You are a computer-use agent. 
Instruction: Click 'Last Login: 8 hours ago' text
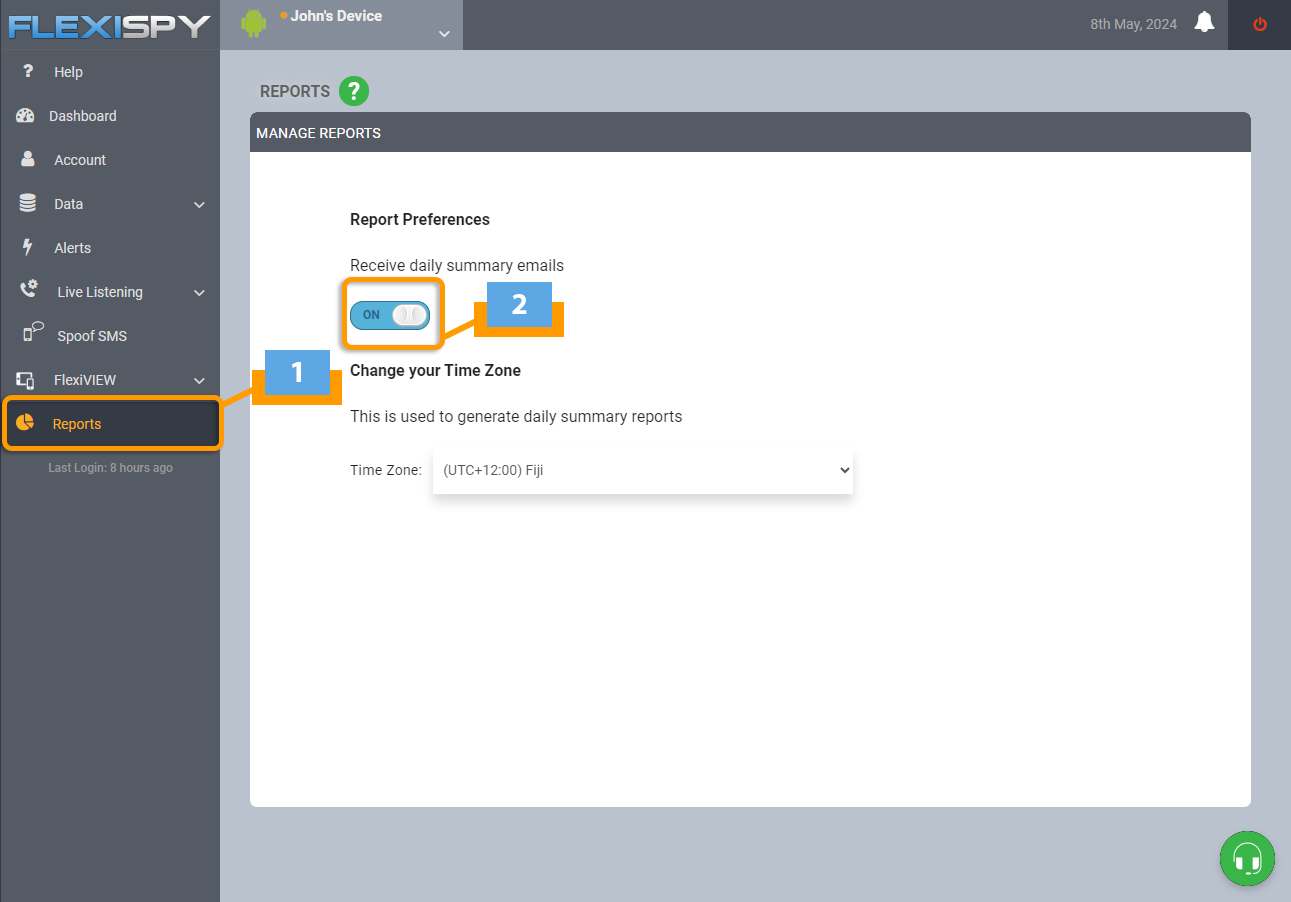coord(110,468)
